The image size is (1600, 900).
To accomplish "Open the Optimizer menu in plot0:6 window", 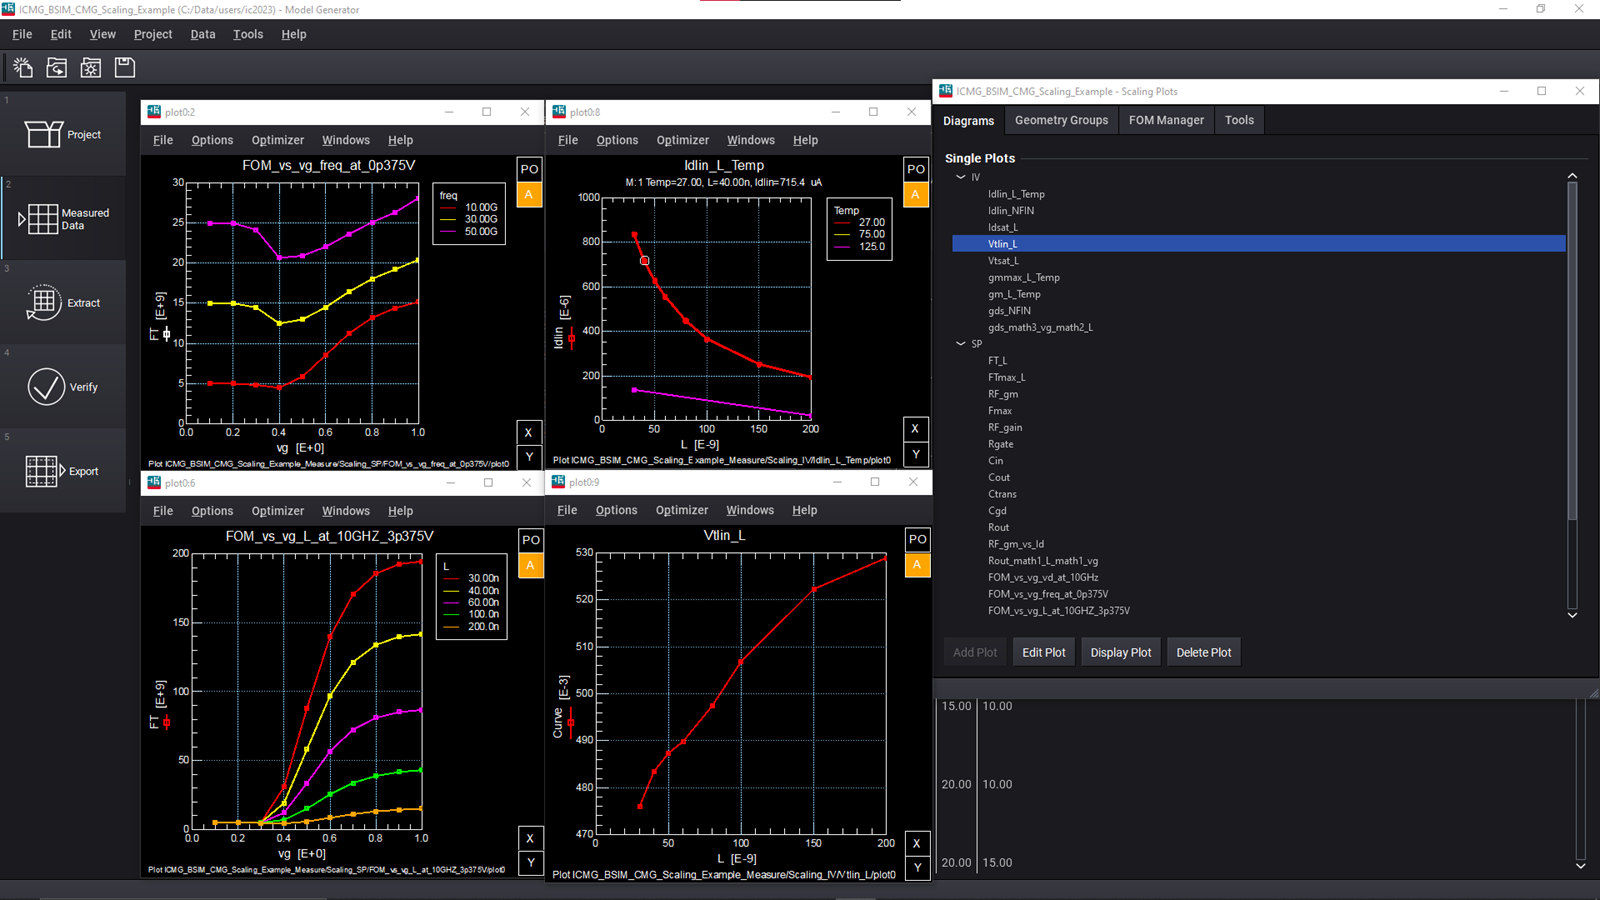I will (277, 511).
